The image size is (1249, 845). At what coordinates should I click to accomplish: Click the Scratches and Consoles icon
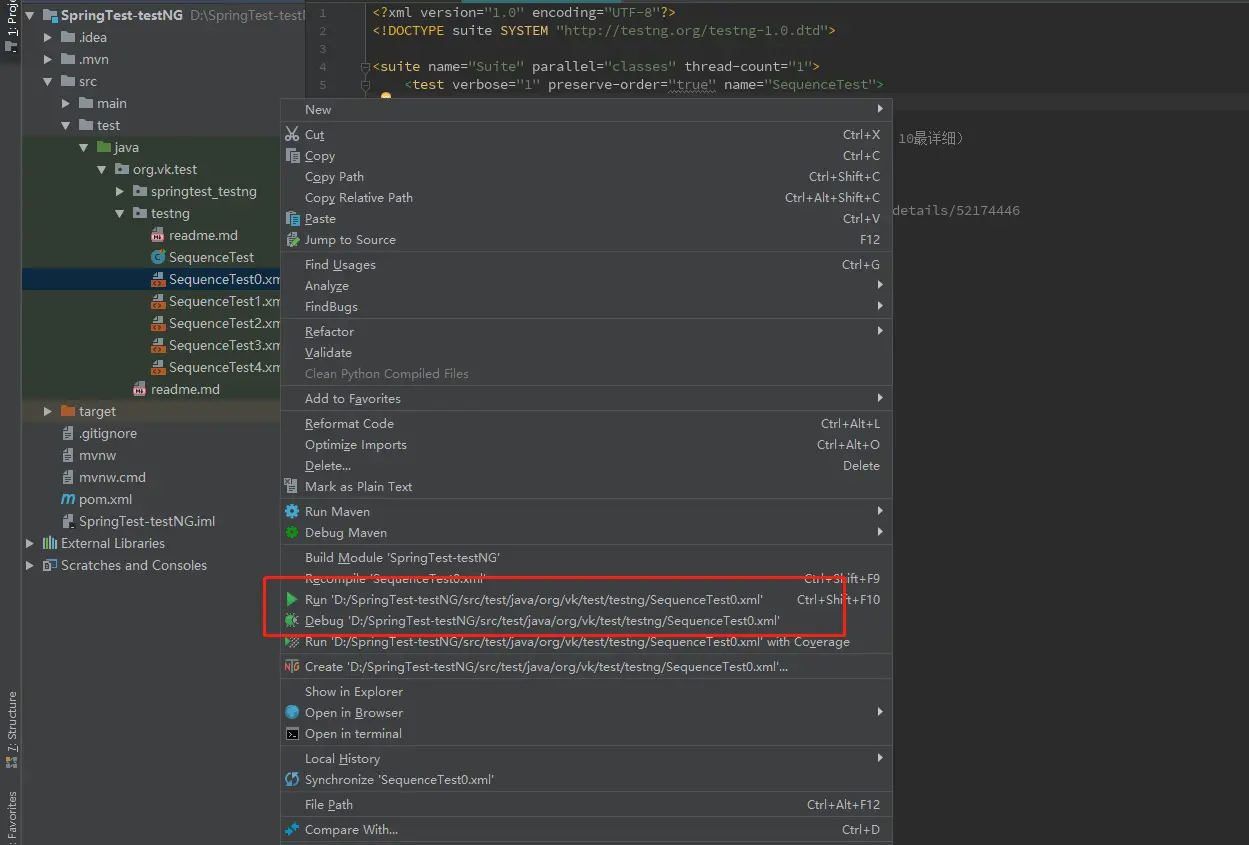[50, 565]
